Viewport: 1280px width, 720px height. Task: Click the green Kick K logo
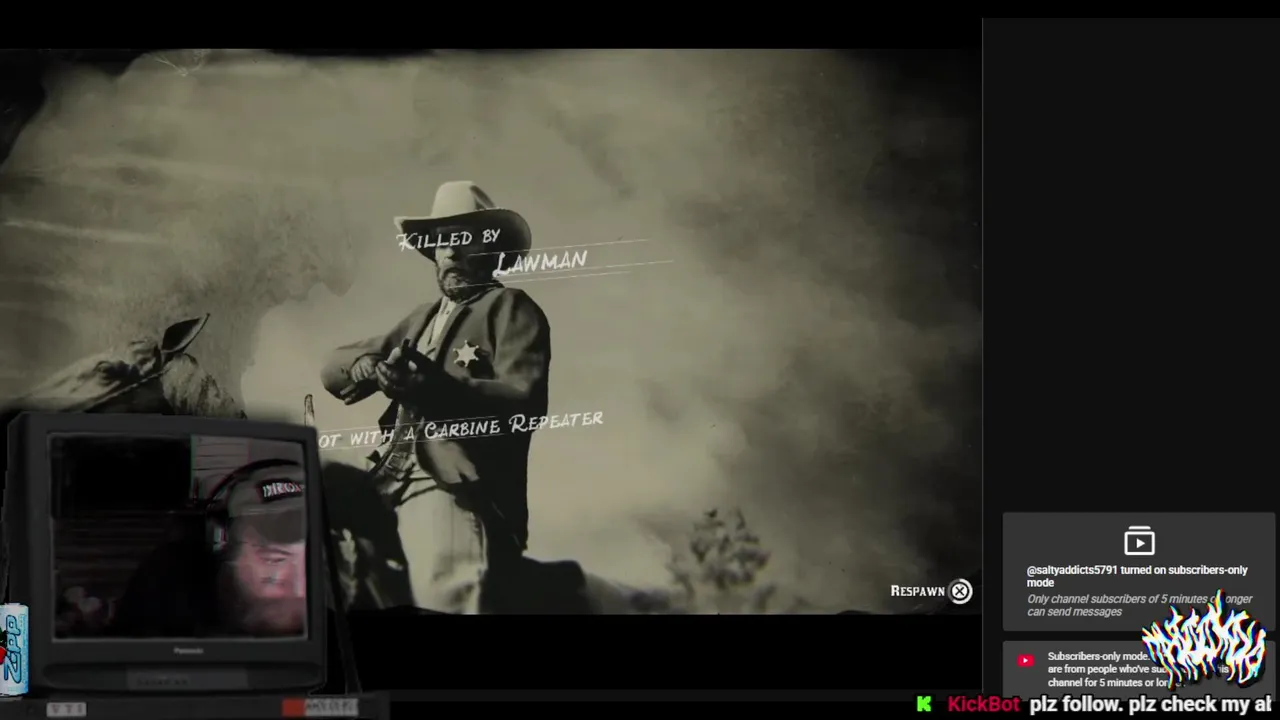924,704
